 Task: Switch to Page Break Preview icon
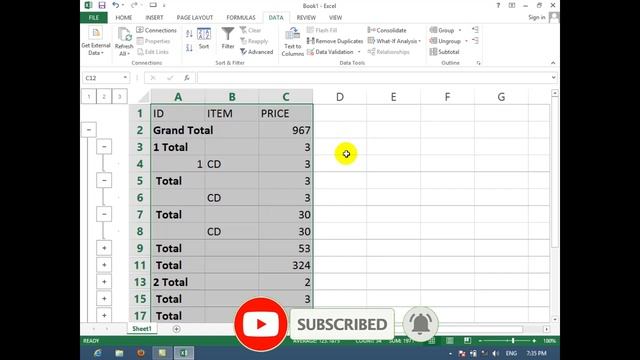coord(467,341)
